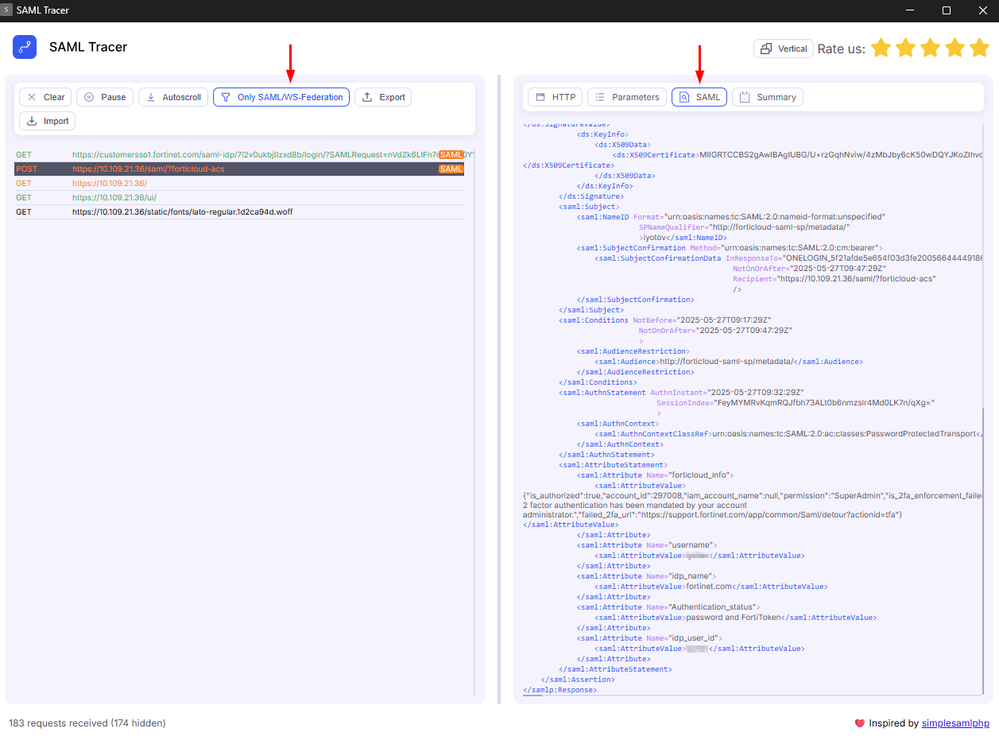Viewport: 999px width, 752px height.
Task: Switch to the HTTP tab
Action: [555, 97]
